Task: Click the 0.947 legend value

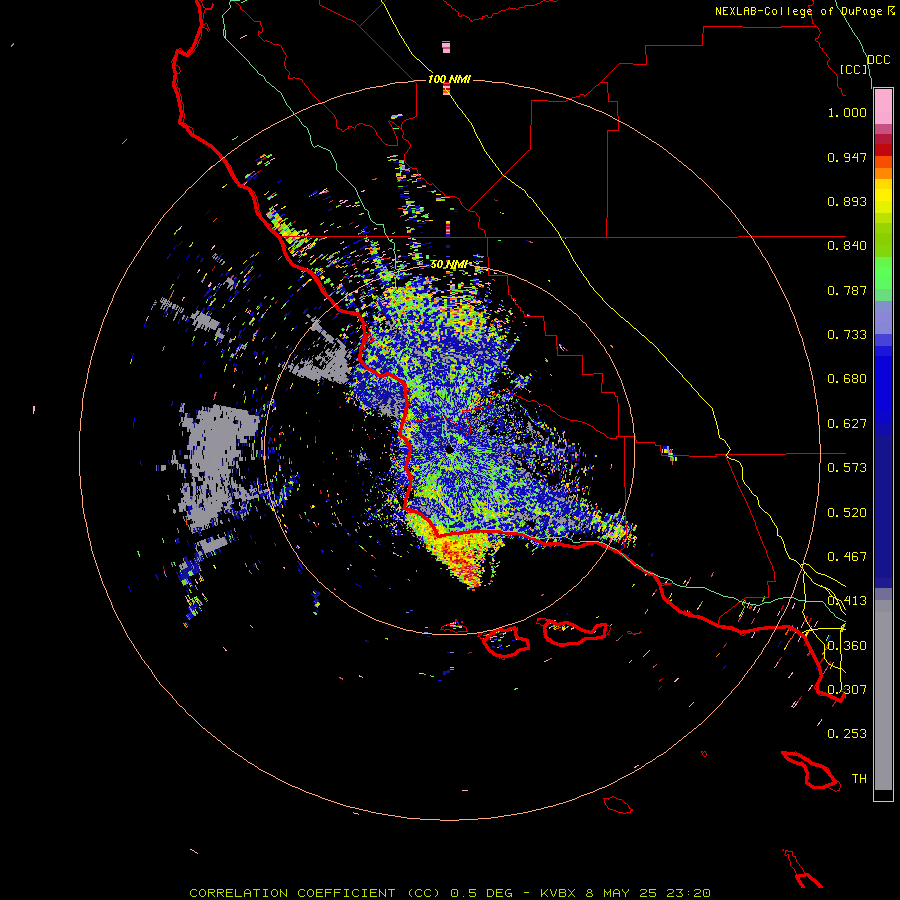Action: [847, 157]
